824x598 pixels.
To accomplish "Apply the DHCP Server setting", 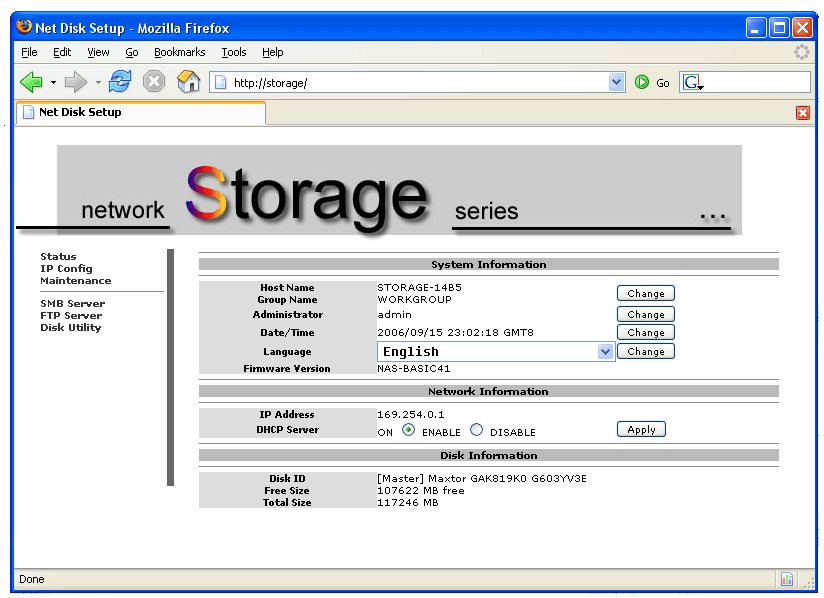I will click(x=641, y=430).
